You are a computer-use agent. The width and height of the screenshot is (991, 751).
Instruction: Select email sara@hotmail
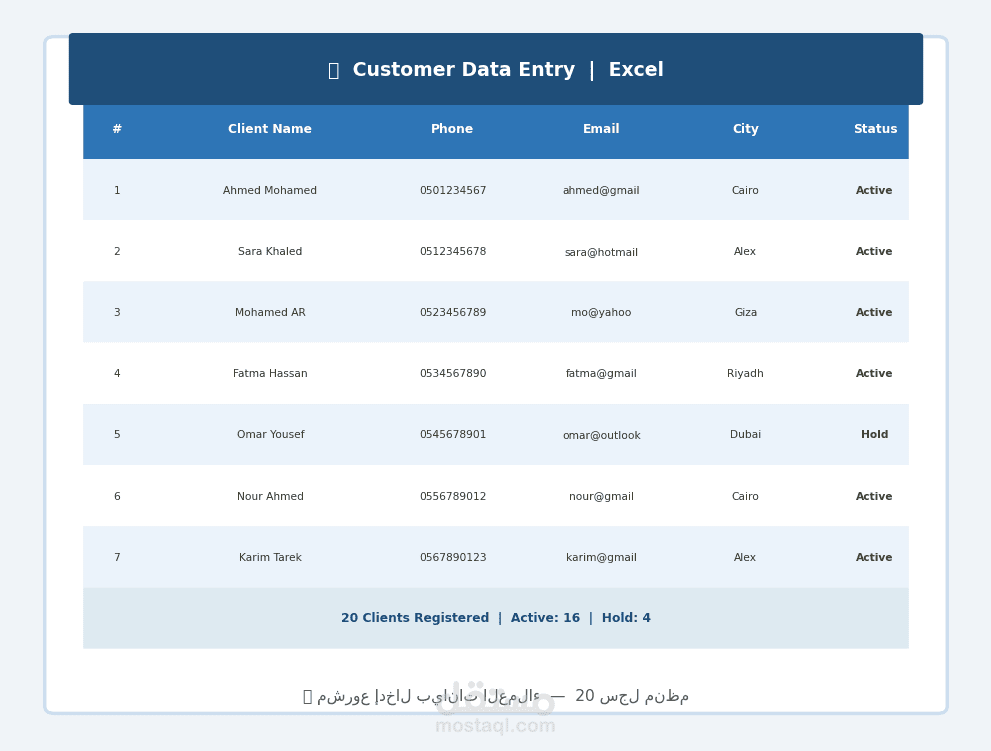[x=601, y=252]
